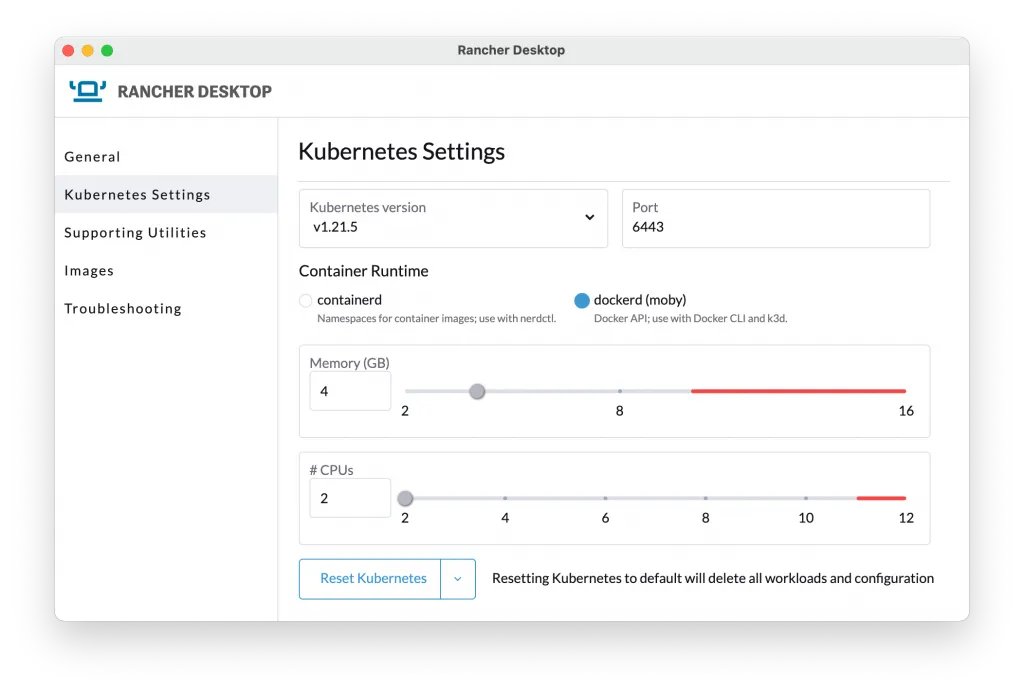This screenshot has width=1024, height=693.
Task: Click the RANCHER DESKTOP header title
Action: 195,91
